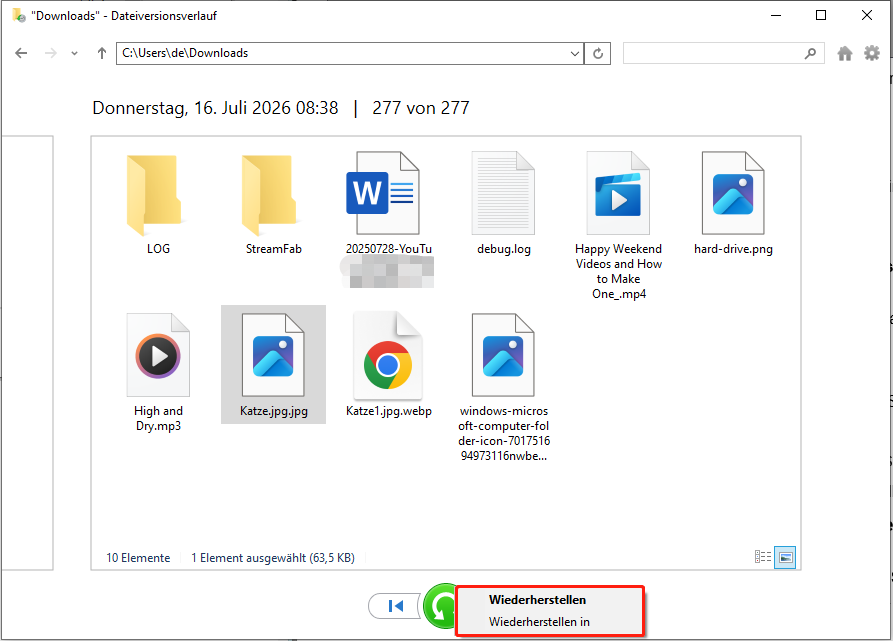Viewport: 893px width, 641px height.
Task: Switch to large icons view
Action: coord(785,557)
